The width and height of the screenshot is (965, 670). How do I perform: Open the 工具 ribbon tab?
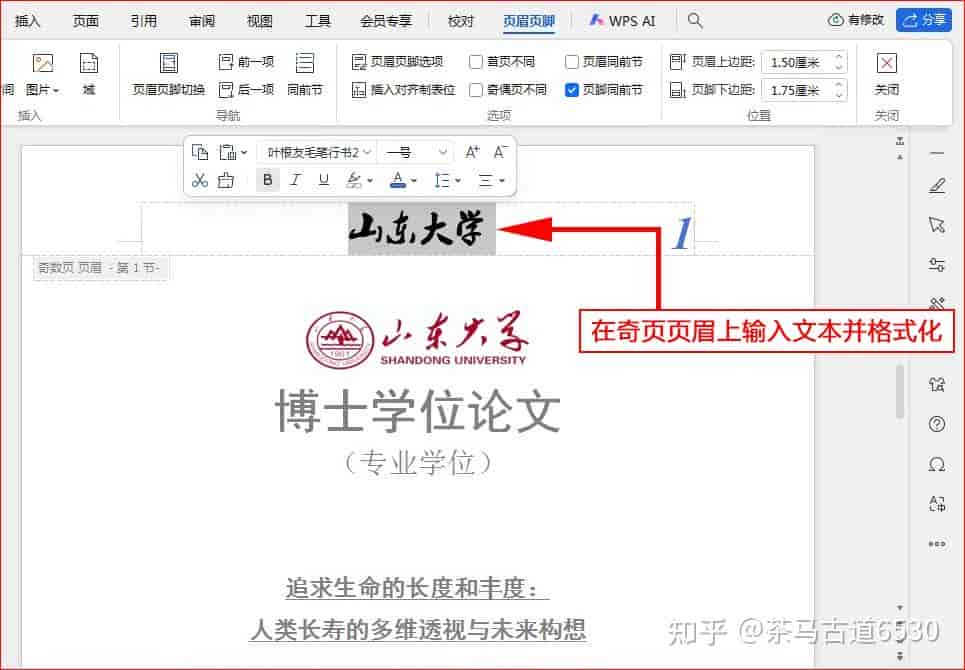[x=318, y=21]
